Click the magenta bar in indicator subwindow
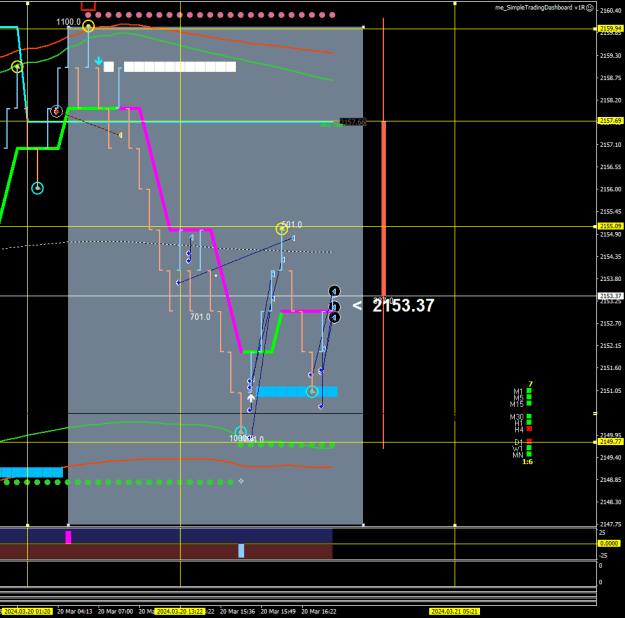Screen dimensions: 625x618 (x=68, y=537)
